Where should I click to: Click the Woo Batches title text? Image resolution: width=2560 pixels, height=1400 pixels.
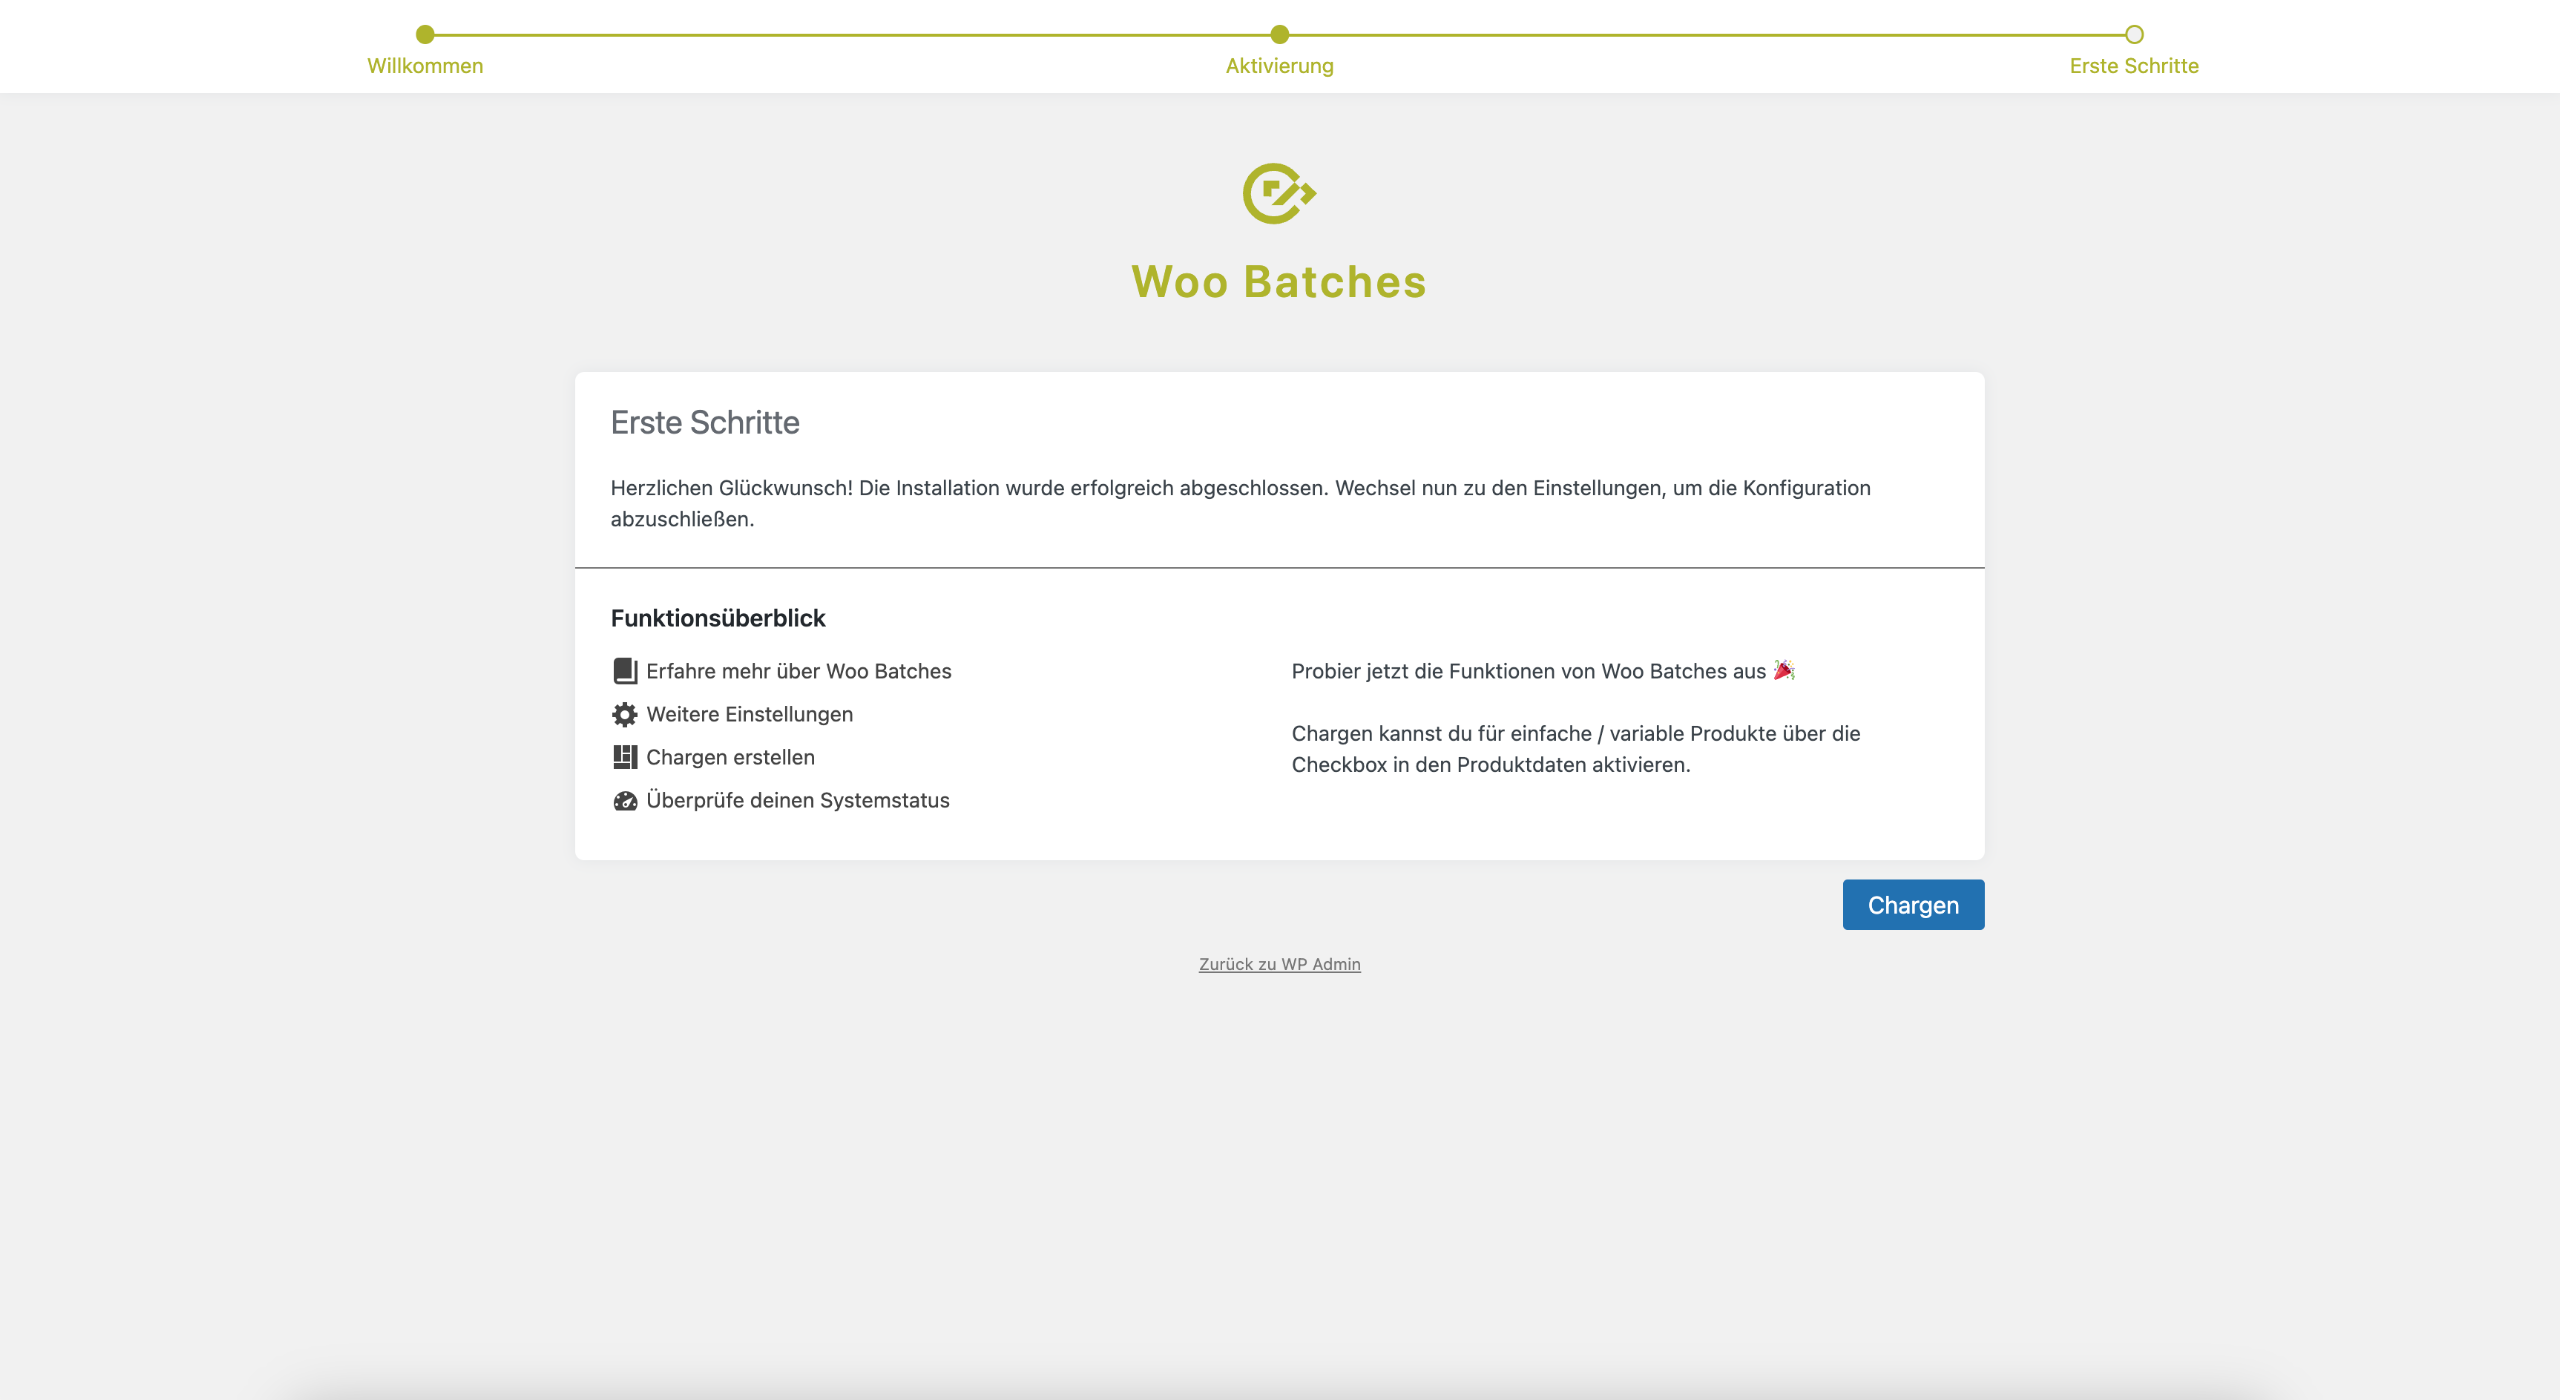[x=1279, y=282]
